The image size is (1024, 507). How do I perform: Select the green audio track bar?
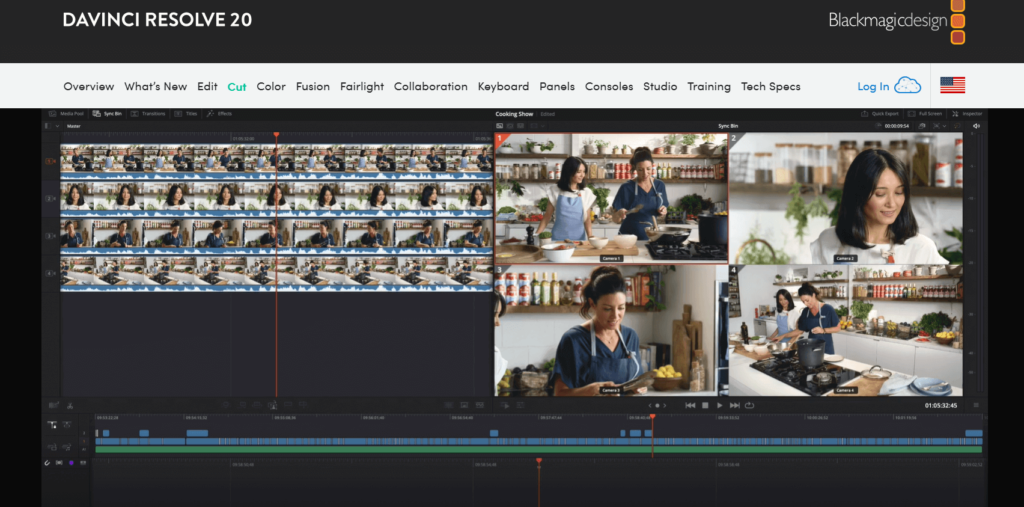tap(538, 450)
